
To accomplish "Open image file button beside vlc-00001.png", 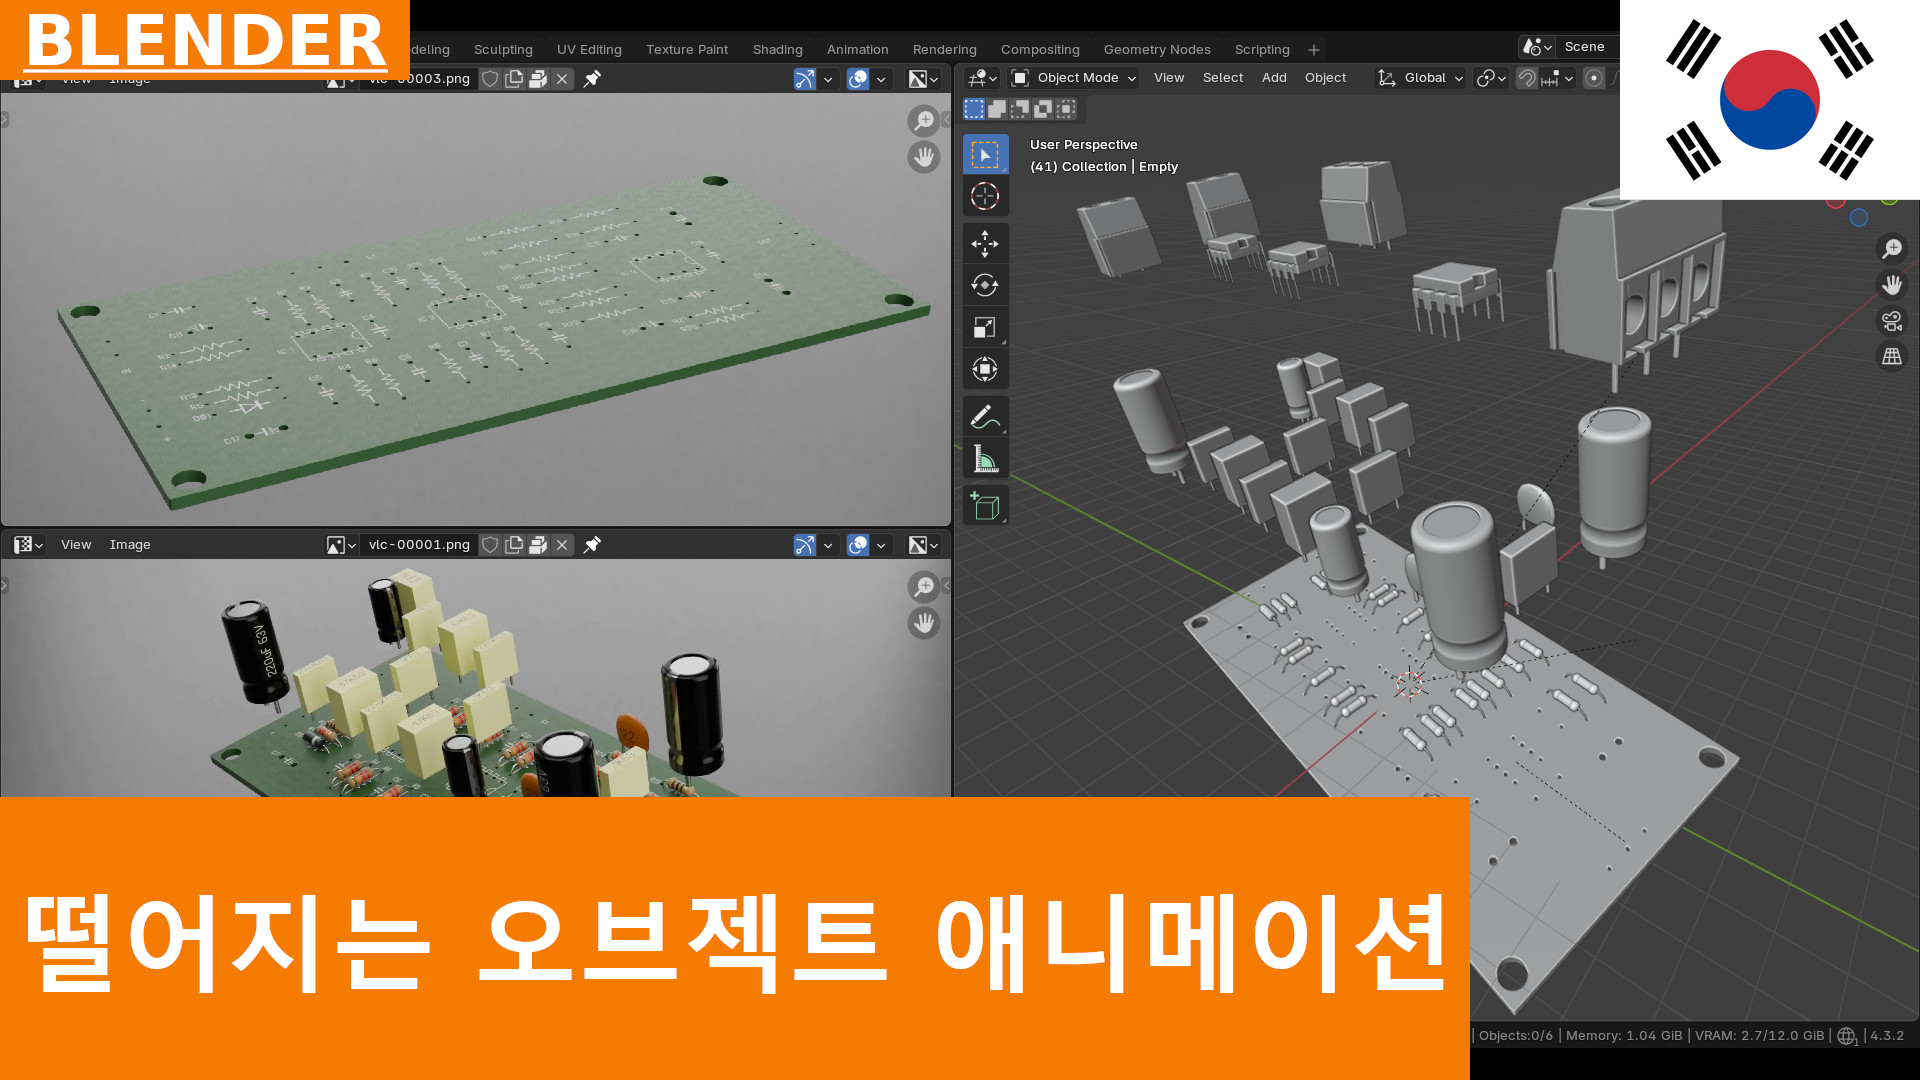I will pyautogui.click(x=538, y=545).
